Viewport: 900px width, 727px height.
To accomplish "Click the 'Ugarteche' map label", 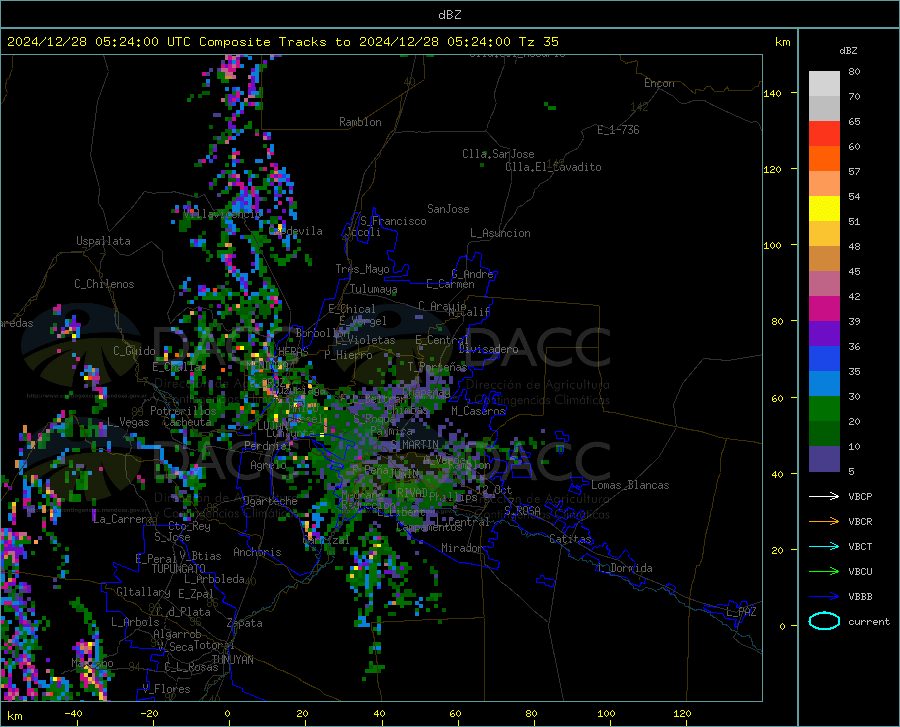I will pos(270,501).
